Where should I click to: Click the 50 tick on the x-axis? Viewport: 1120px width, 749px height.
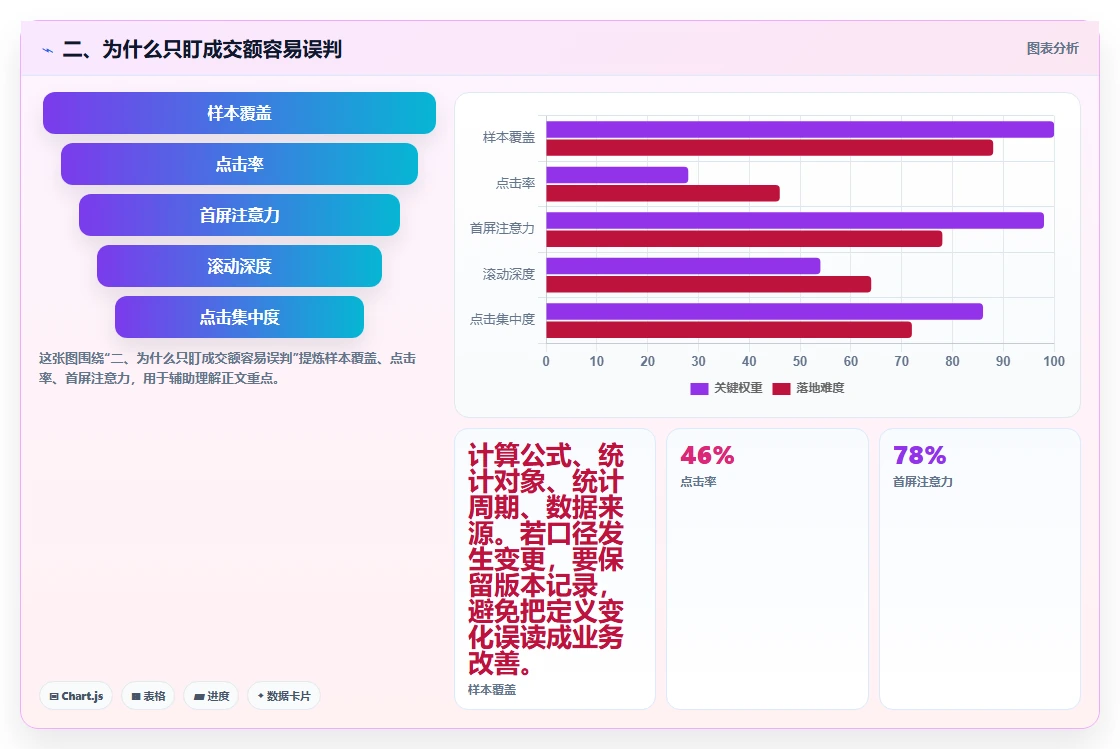coord(800,361)
